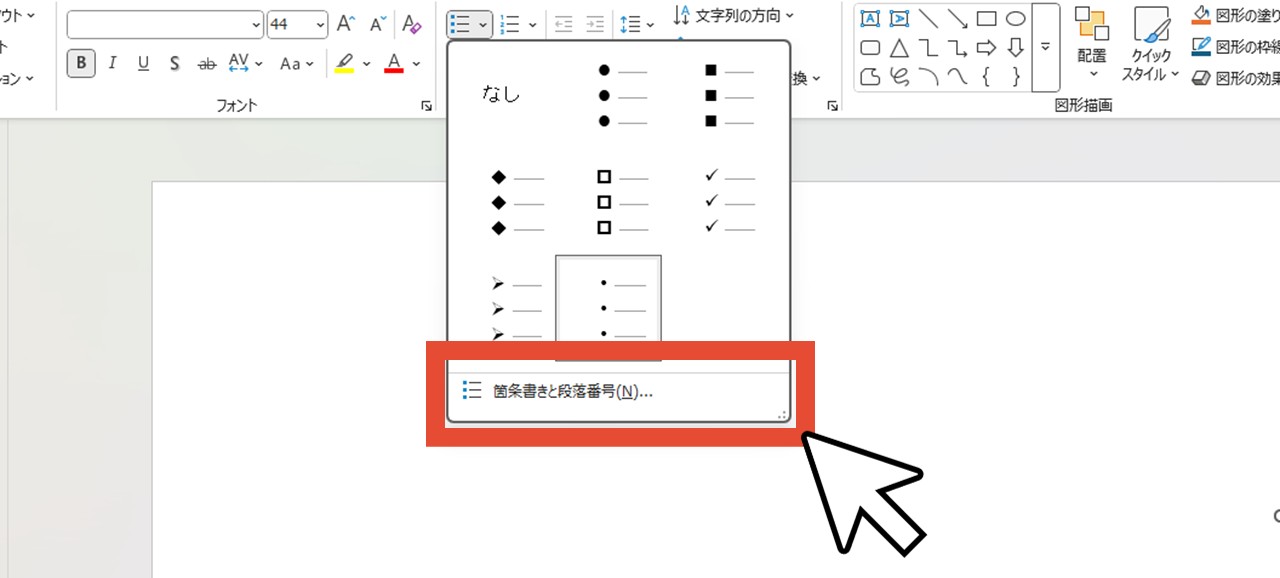Clear all formatting eraser icon
This screenshot has height=578, width=1280.
coord(410,24)
